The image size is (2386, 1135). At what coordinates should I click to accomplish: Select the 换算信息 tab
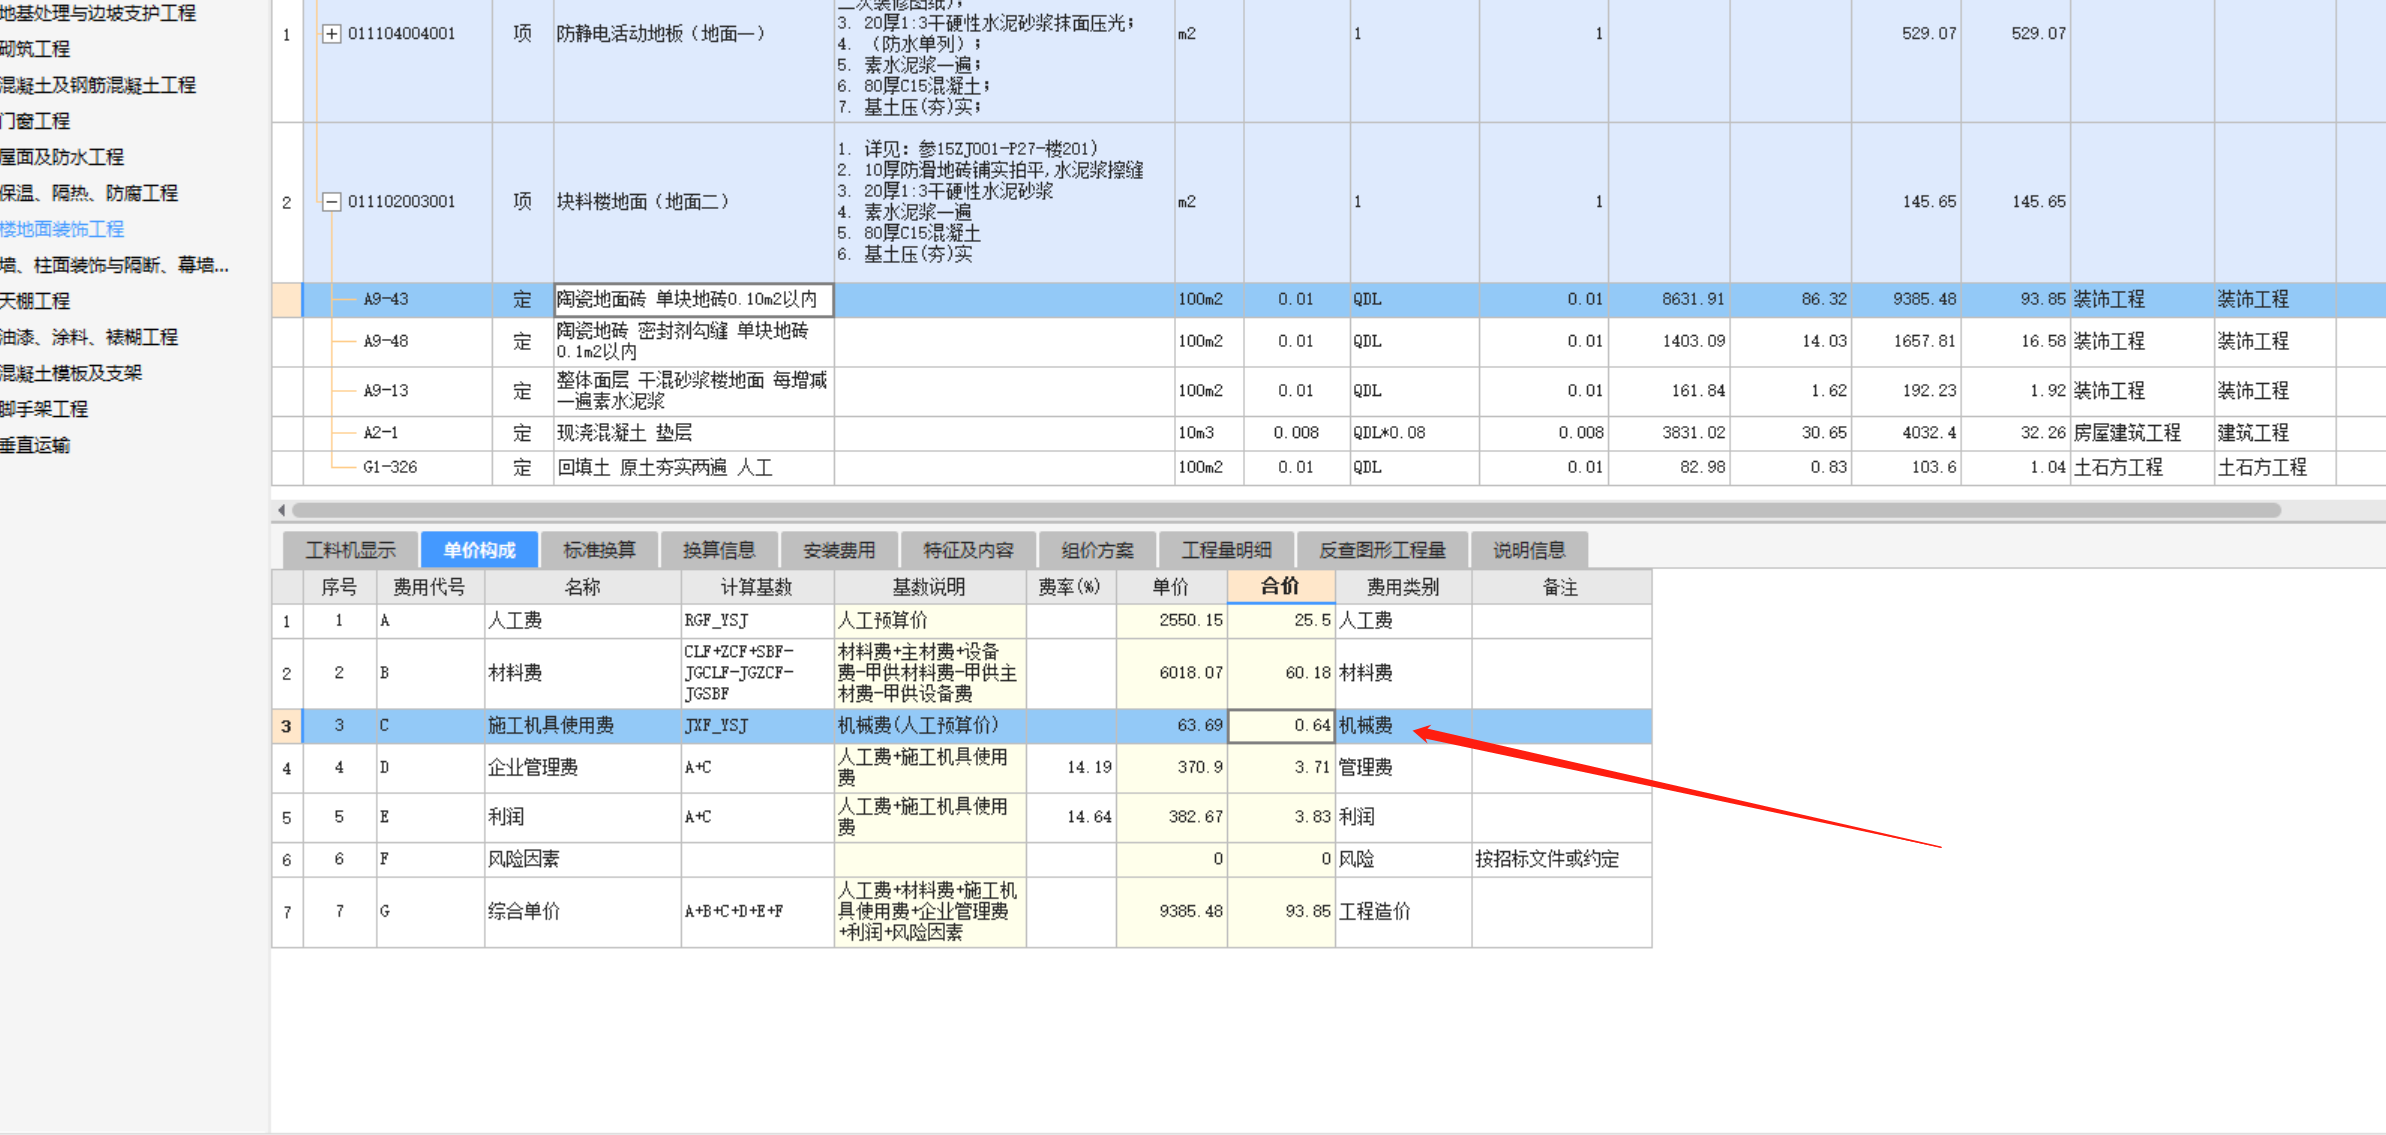(x=719, y=550)
